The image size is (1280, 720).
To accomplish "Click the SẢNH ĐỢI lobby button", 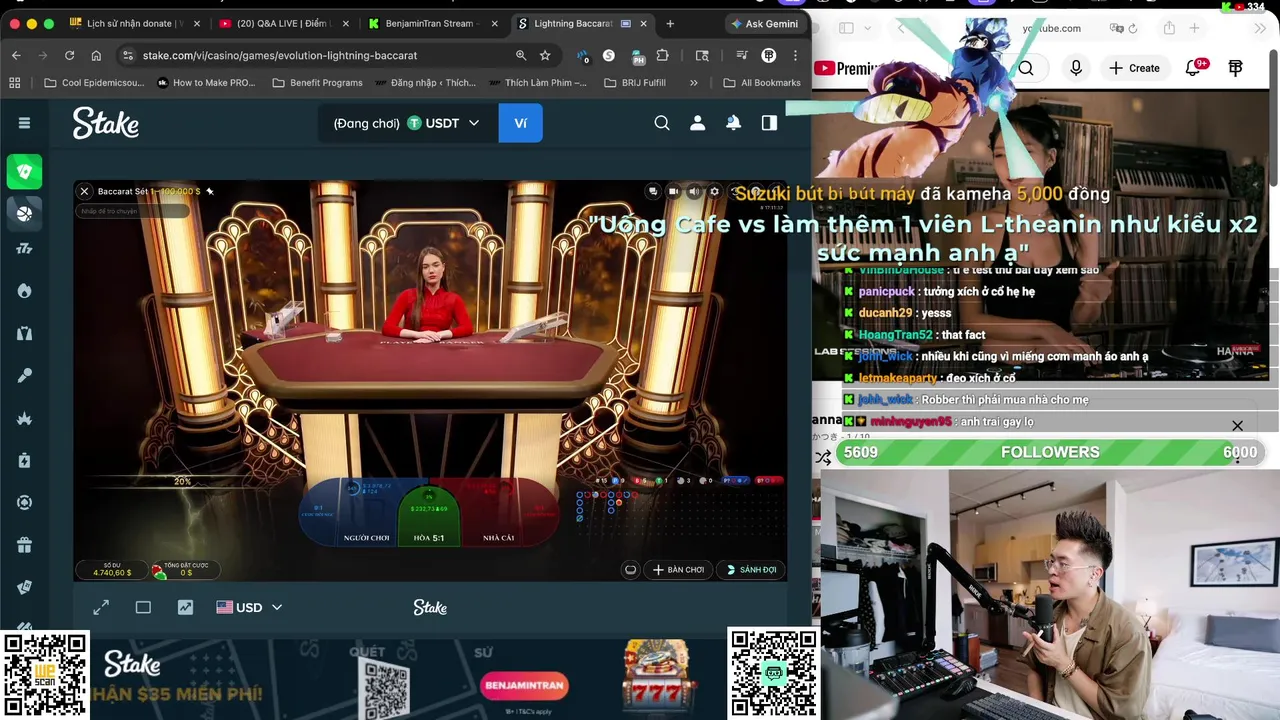I will pyautogui.click(x=752, y=569).
